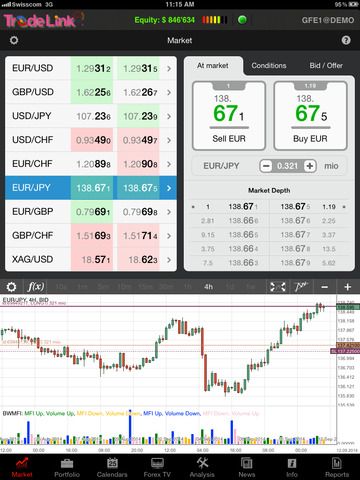Expand EUR/USD row details chevron
360x480 pixels.
pos(169,69)
